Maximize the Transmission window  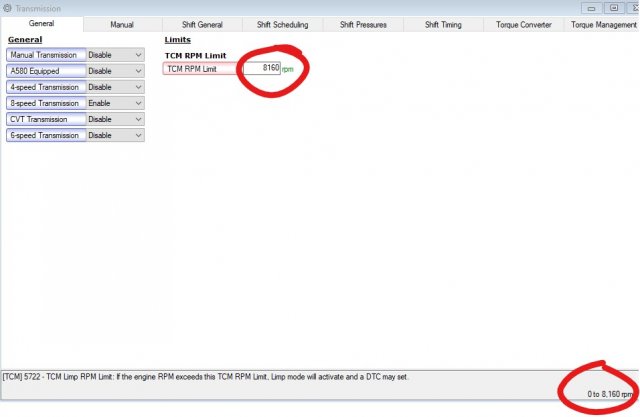pos(614,8)
